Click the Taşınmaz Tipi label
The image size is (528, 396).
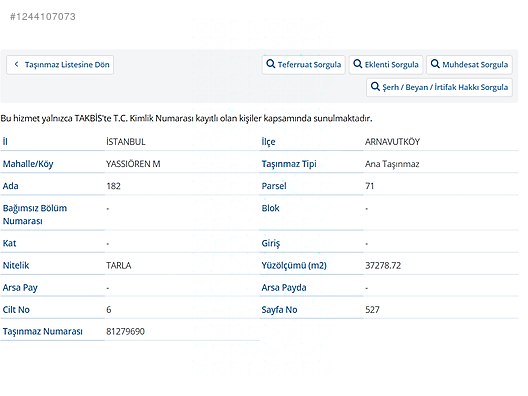[x=289, y=164]
